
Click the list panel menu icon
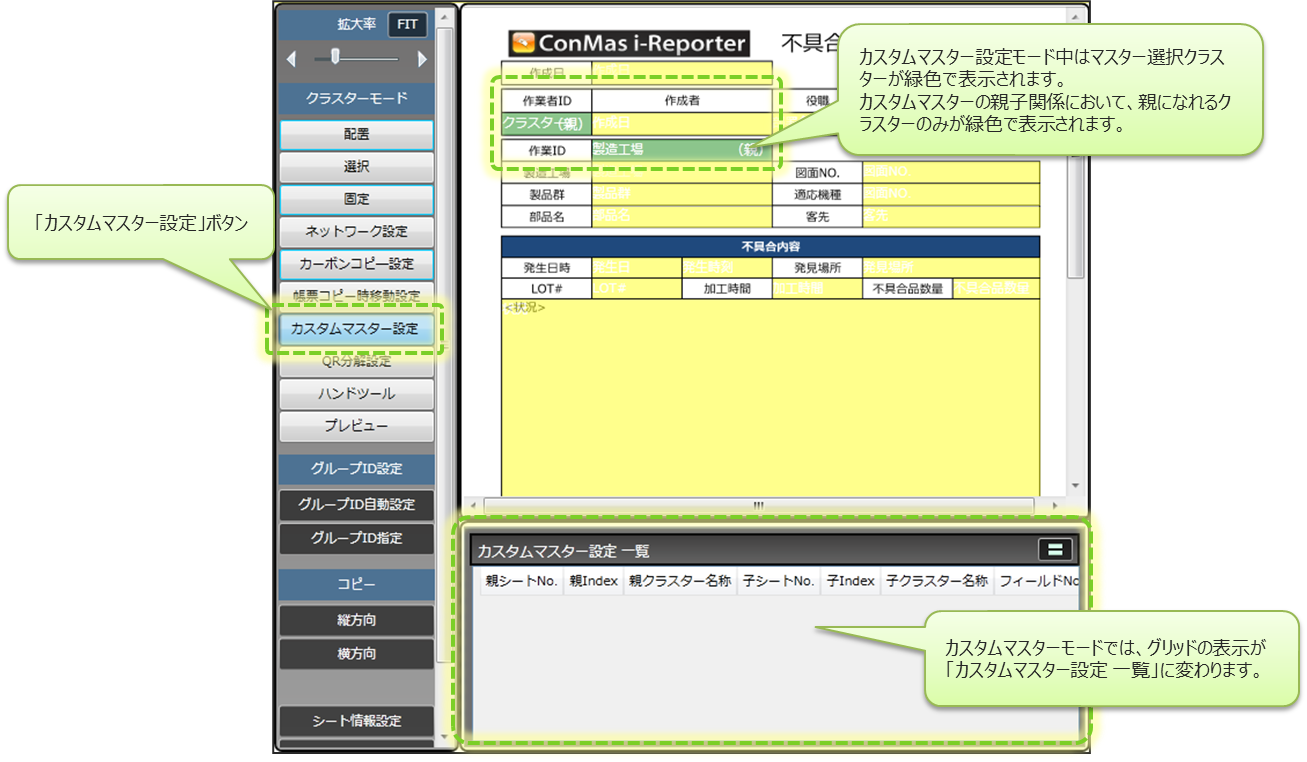pos(1055,549)
